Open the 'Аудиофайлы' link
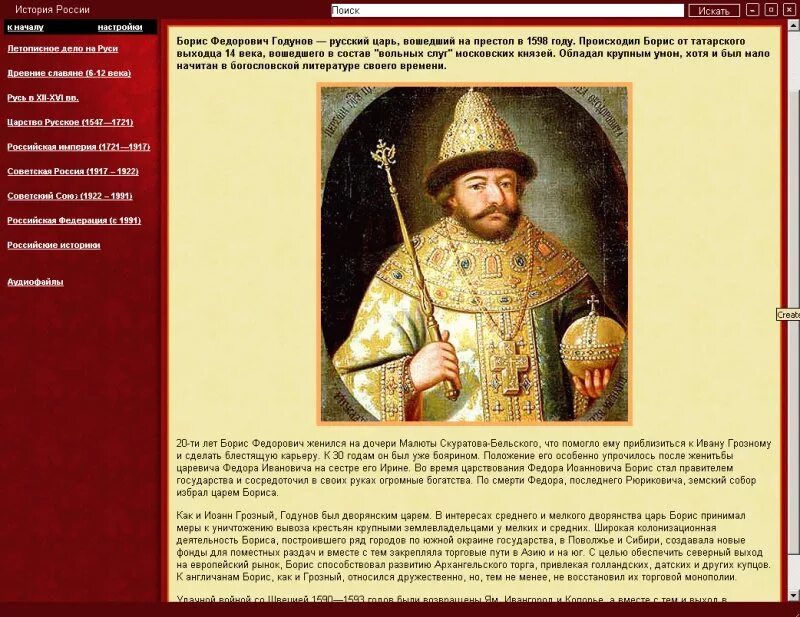This screenshot has height=617, width=800. 35,281
